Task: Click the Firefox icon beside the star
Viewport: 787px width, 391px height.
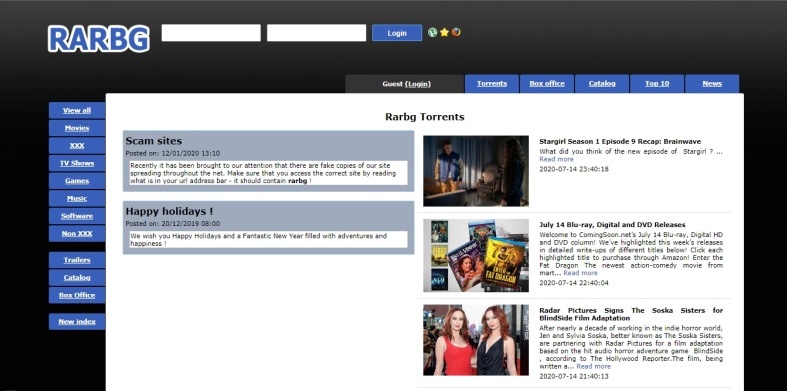Action: pyautogui.click(x=456, y=32)
